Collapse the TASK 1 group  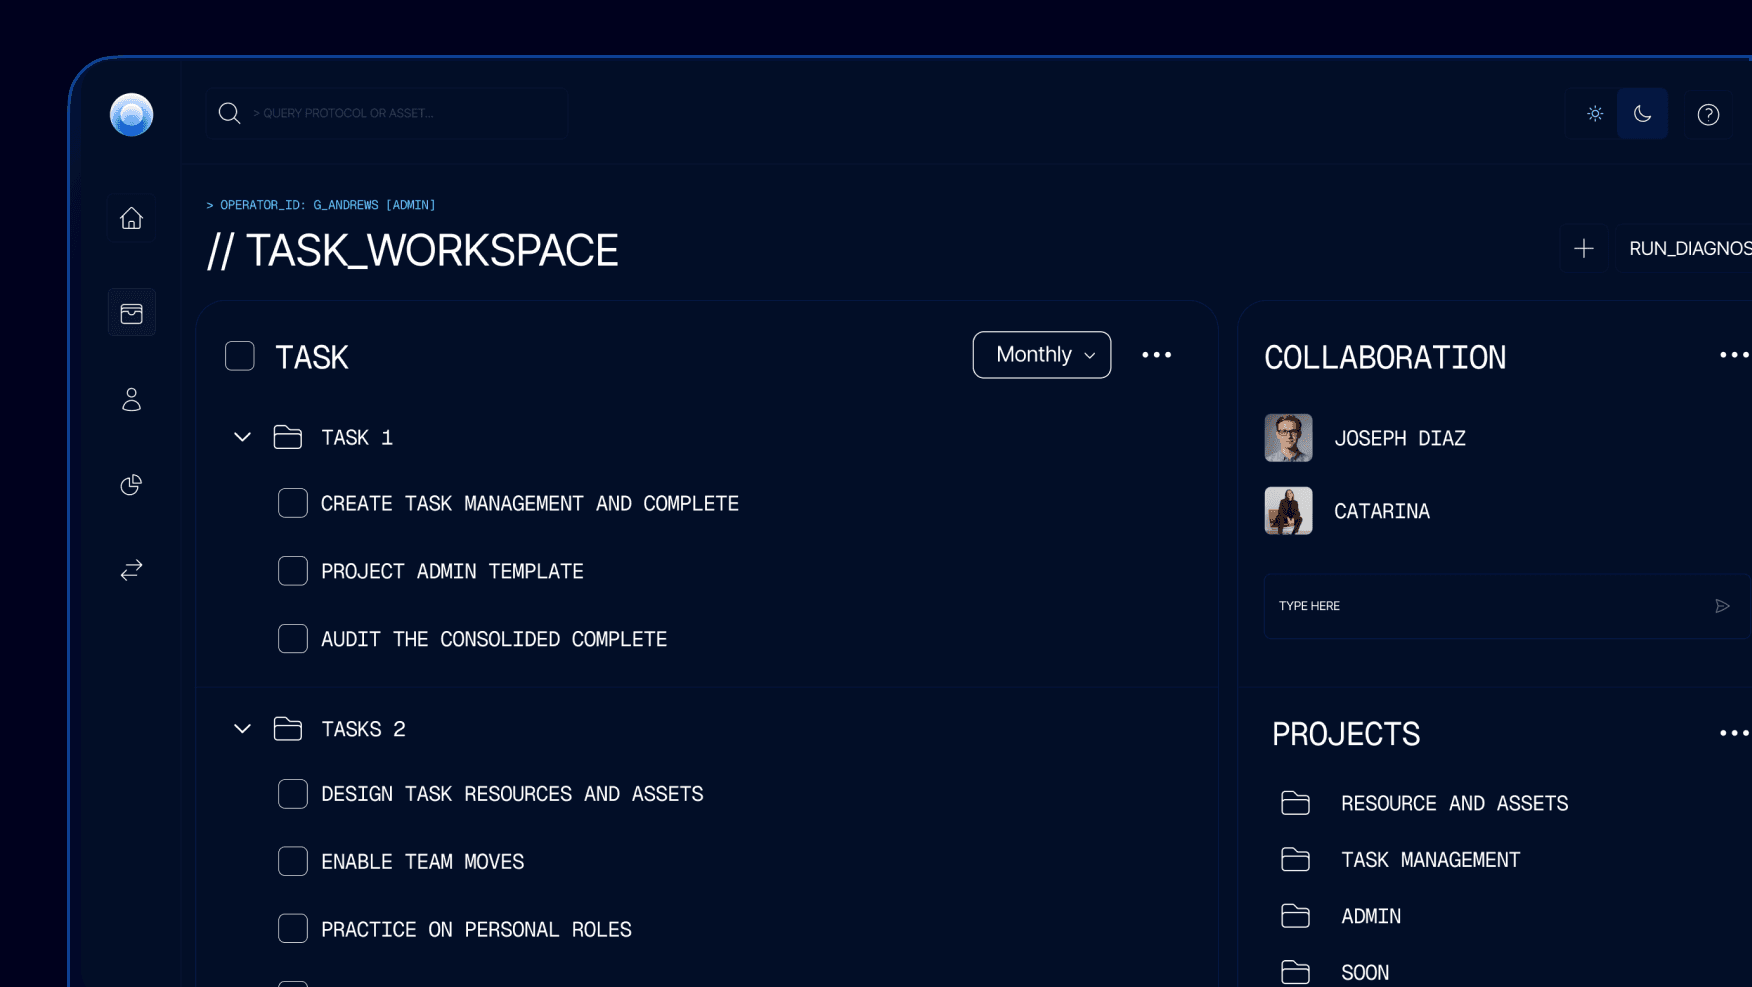(x=241, y=437)
